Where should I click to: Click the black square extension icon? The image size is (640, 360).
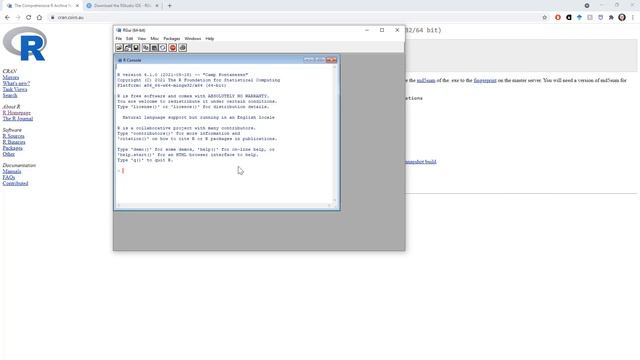[x=569, y=18]
